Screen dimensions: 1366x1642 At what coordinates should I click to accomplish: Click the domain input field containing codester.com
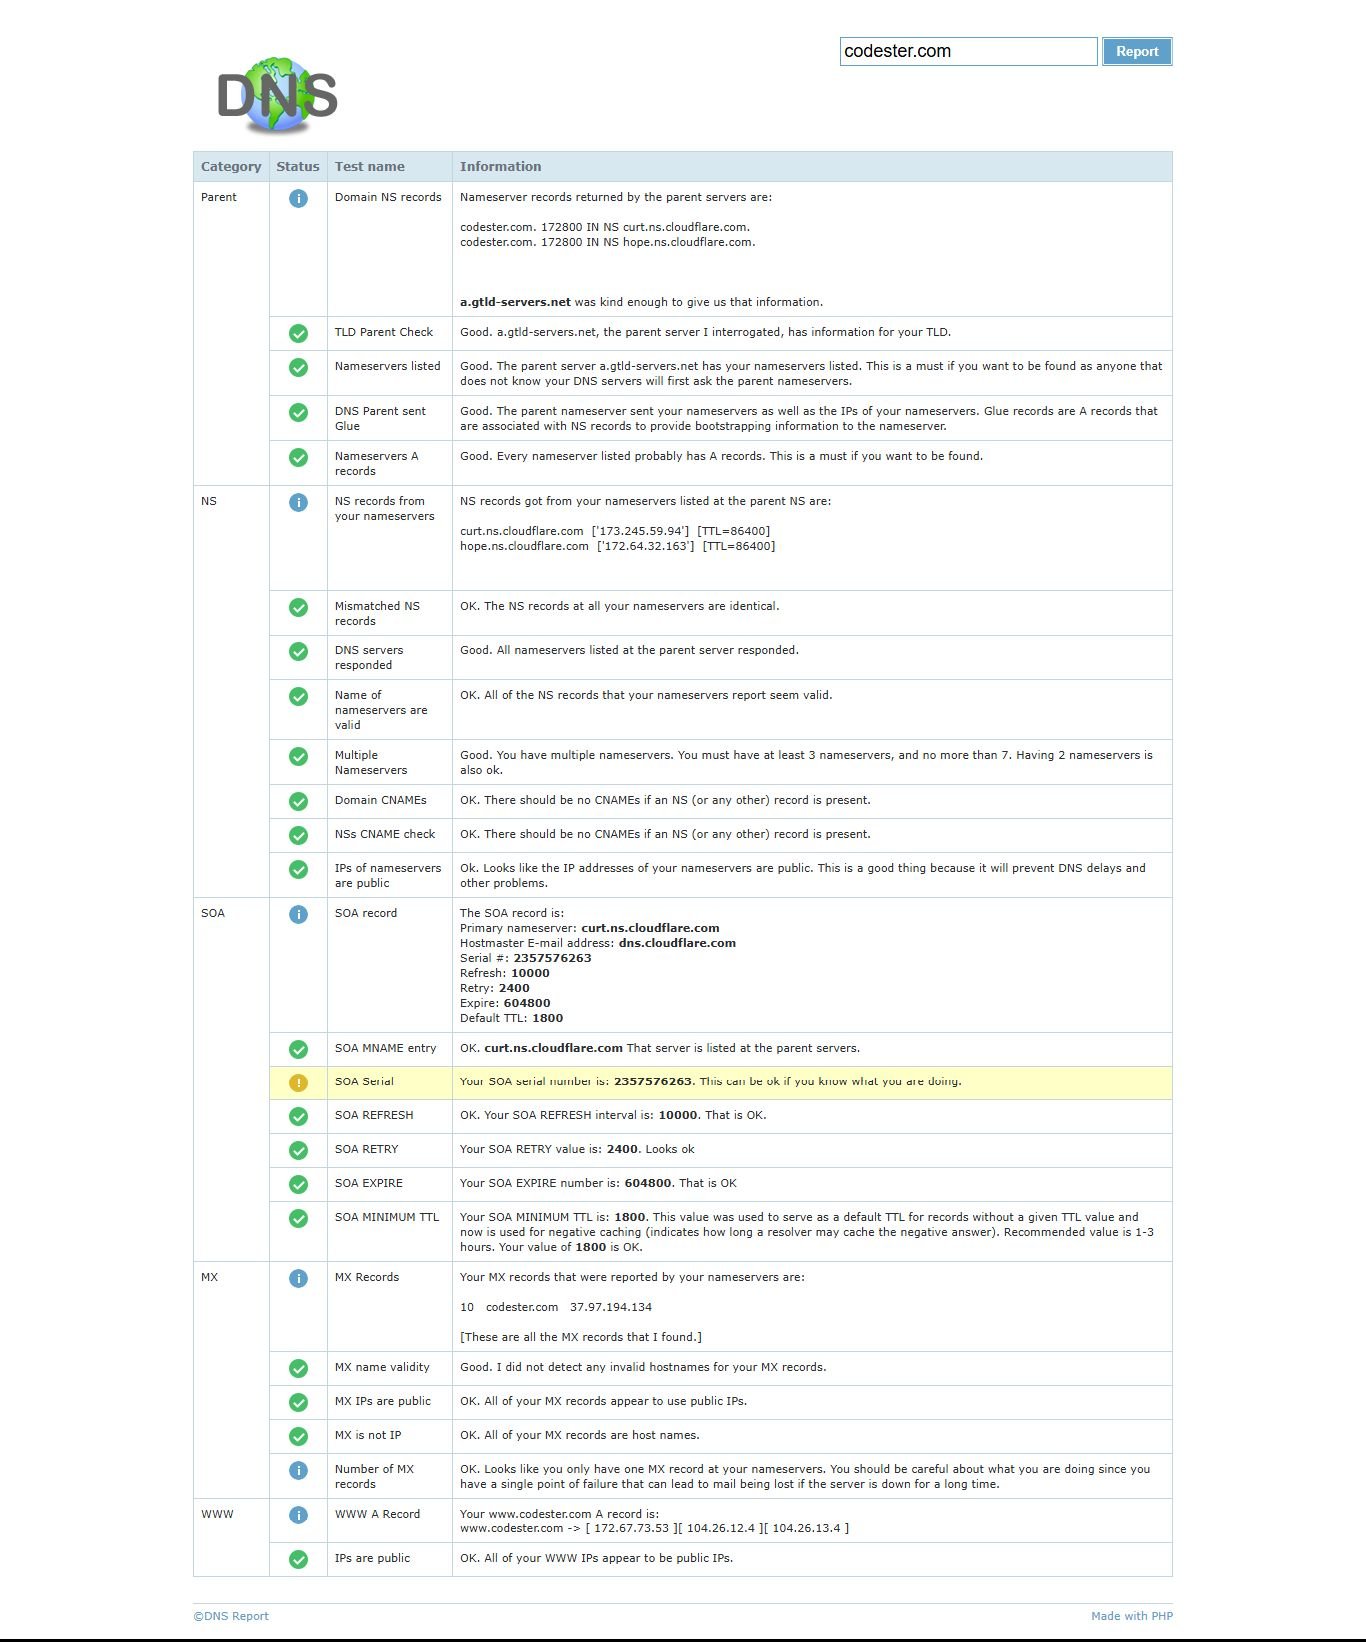click(x=968, y=52)
